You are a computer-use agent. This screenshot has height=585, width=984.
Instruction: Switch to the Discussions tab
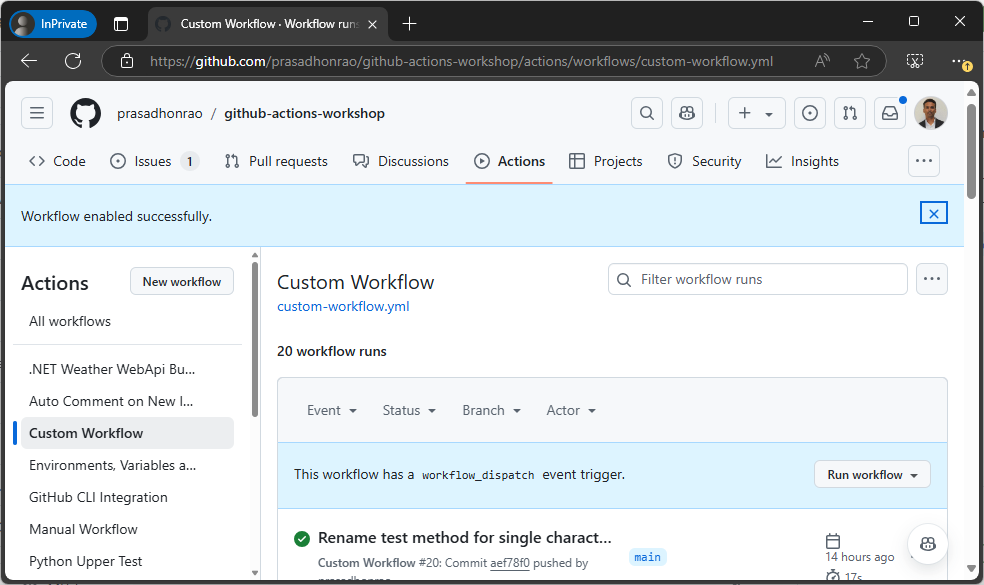pyautogui.click(x=401, y=161)
